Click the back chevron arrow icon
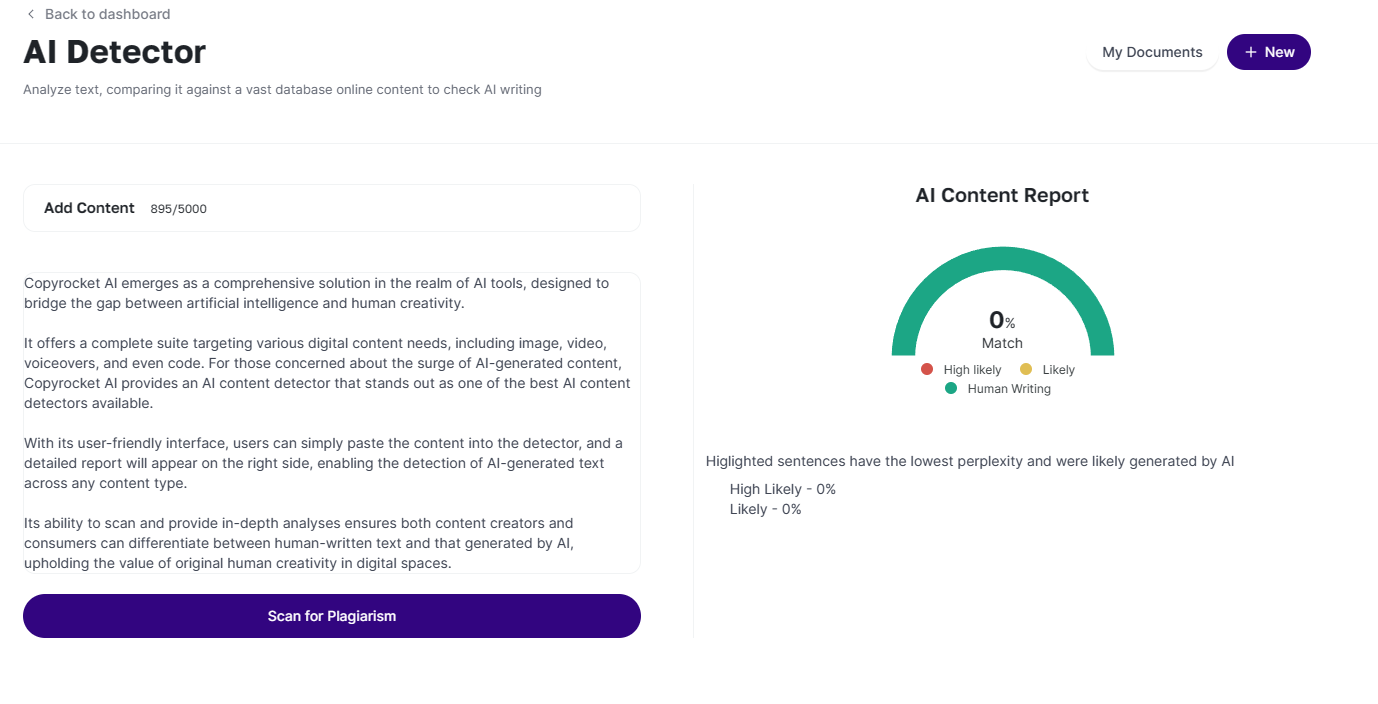 point(31,14)
